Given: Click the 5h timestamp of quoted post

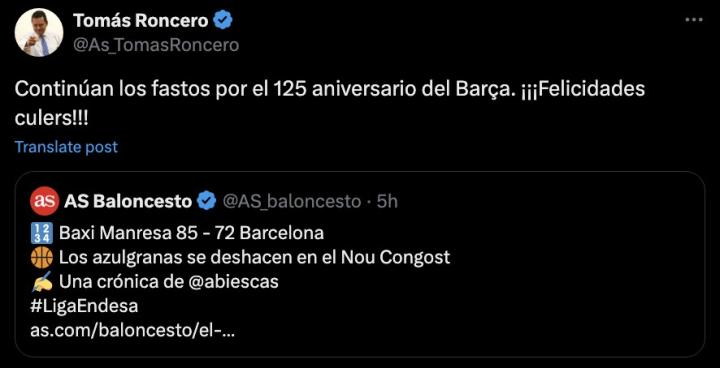Looking at the screenshot, I should (x=387, y=201).
